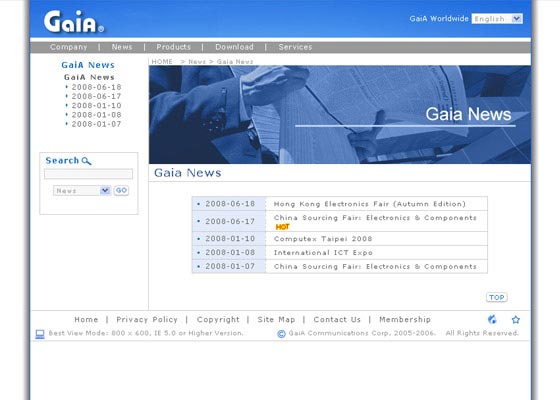Open Computex Taipei 2008 news link
The image size is (560, 400).
click(323, 239)
